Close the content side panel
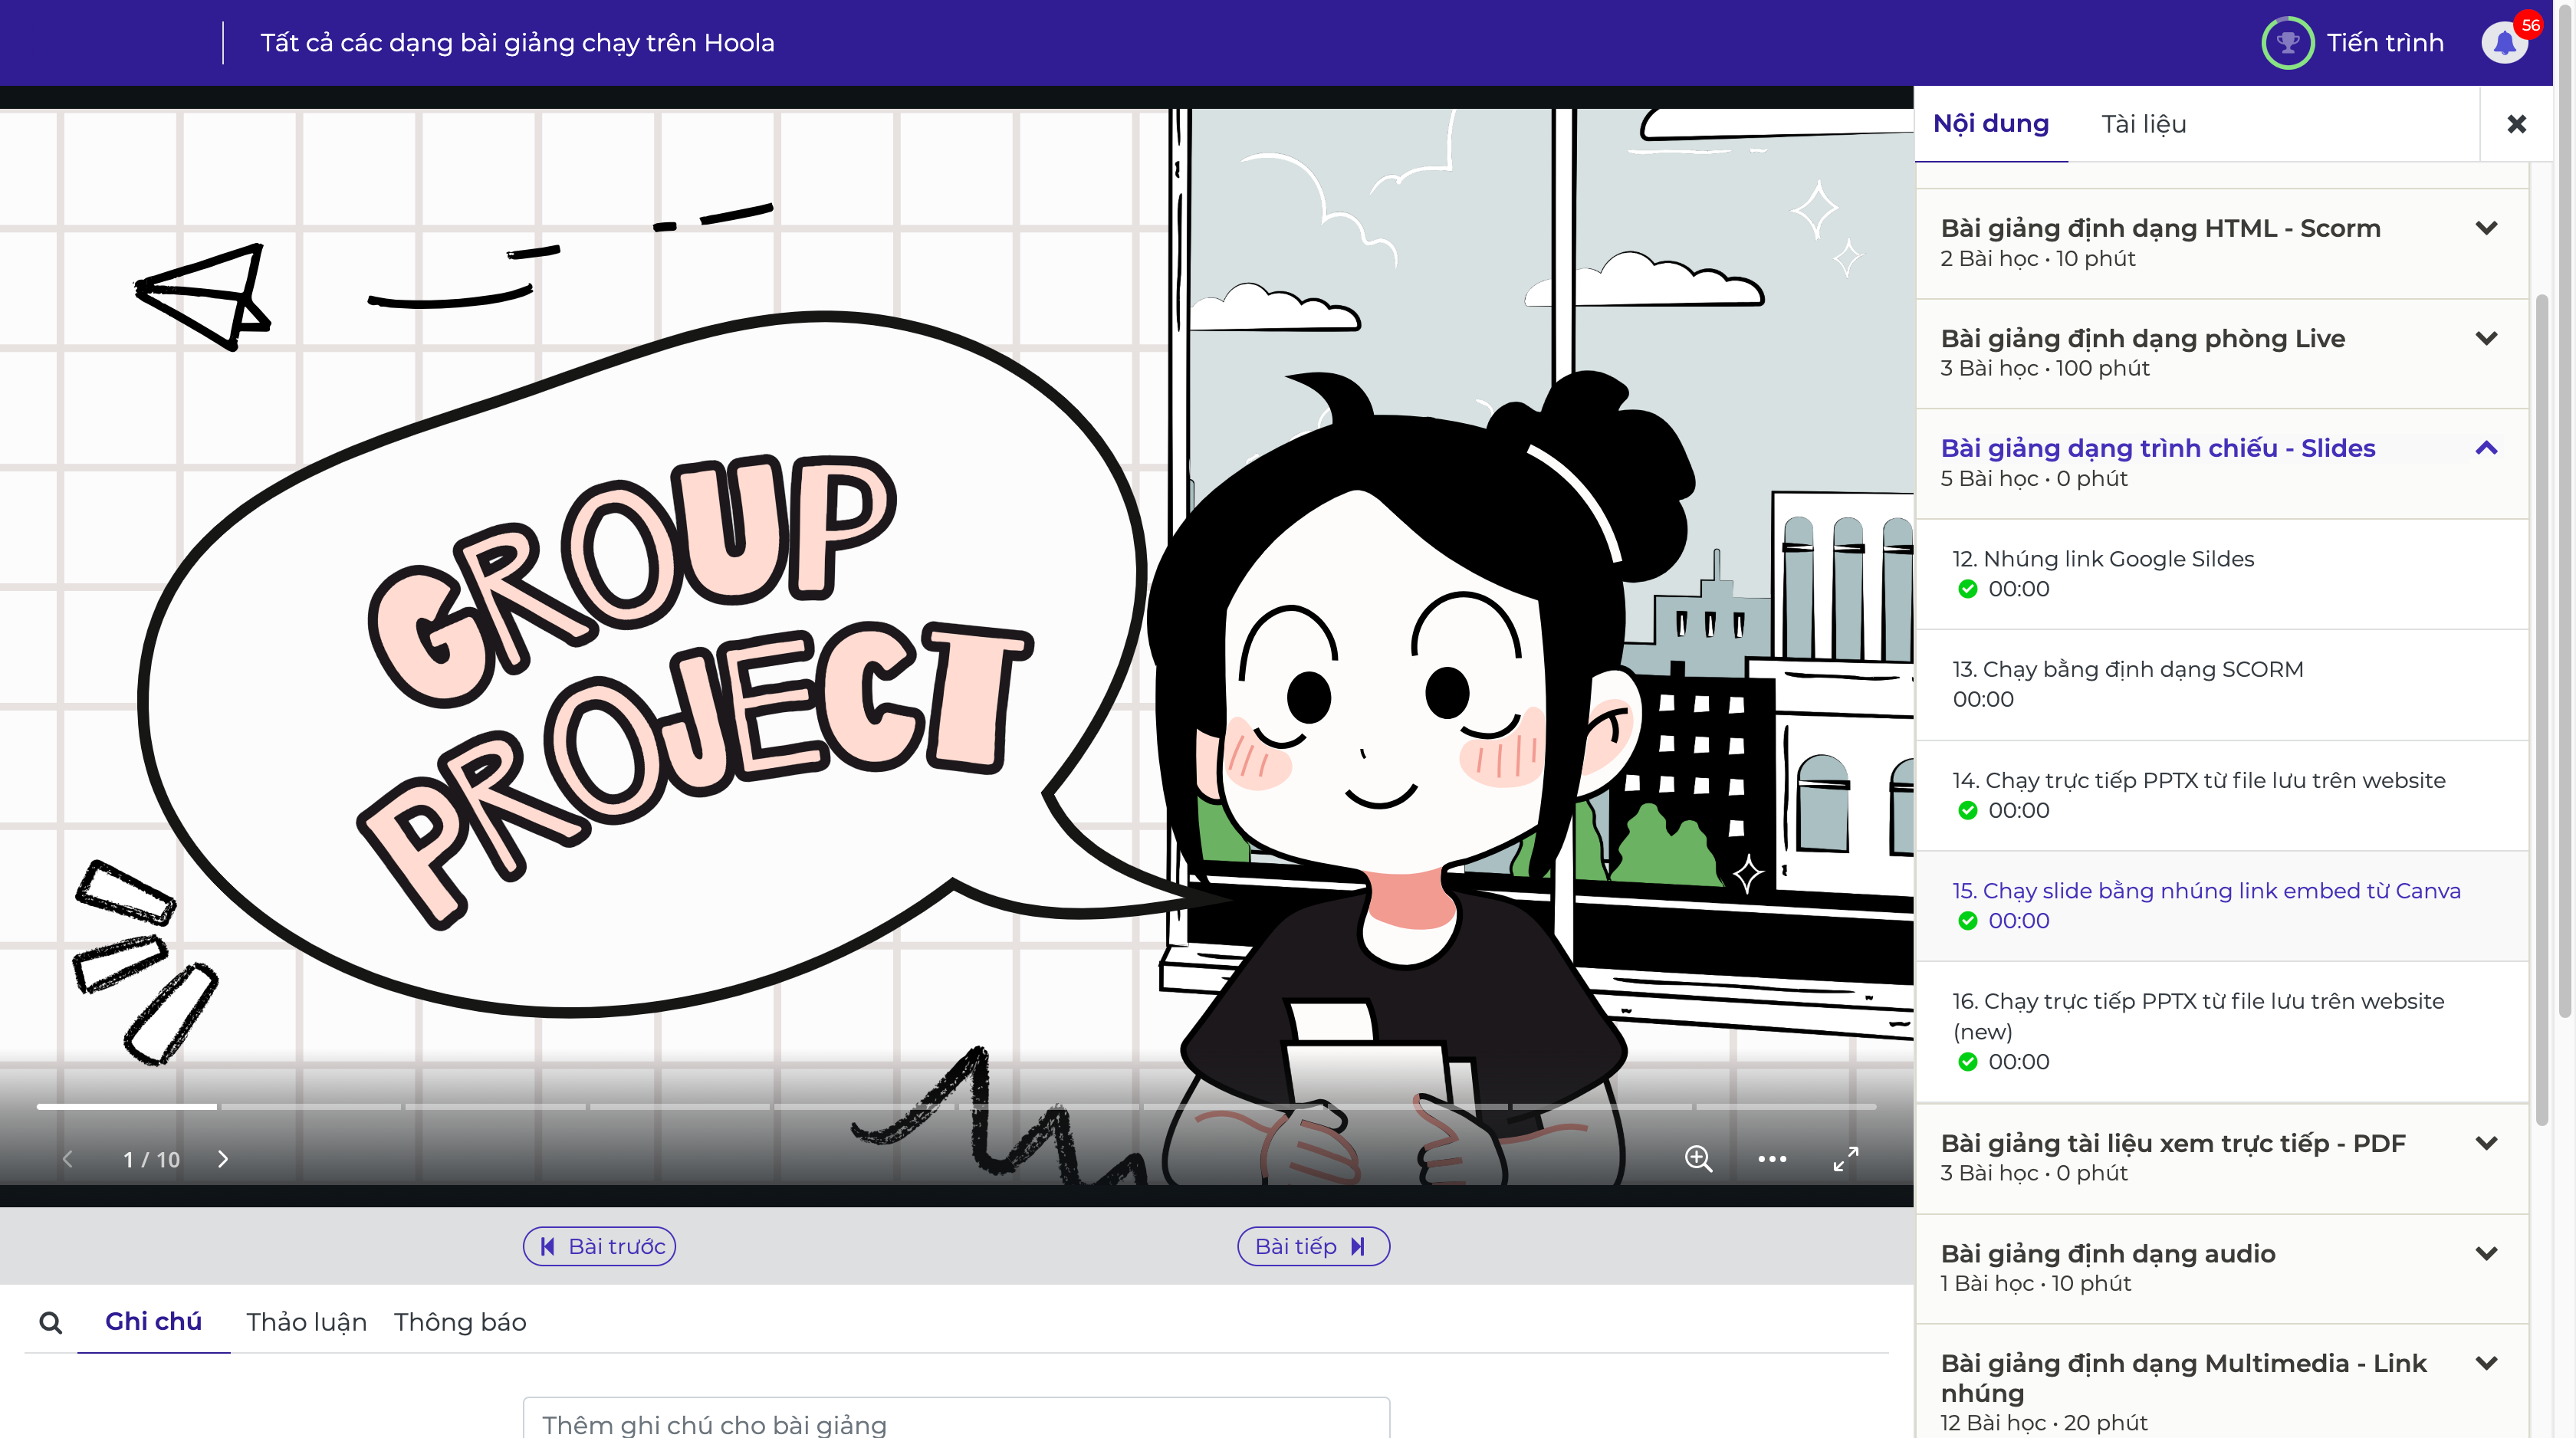 coord(2516,124)
